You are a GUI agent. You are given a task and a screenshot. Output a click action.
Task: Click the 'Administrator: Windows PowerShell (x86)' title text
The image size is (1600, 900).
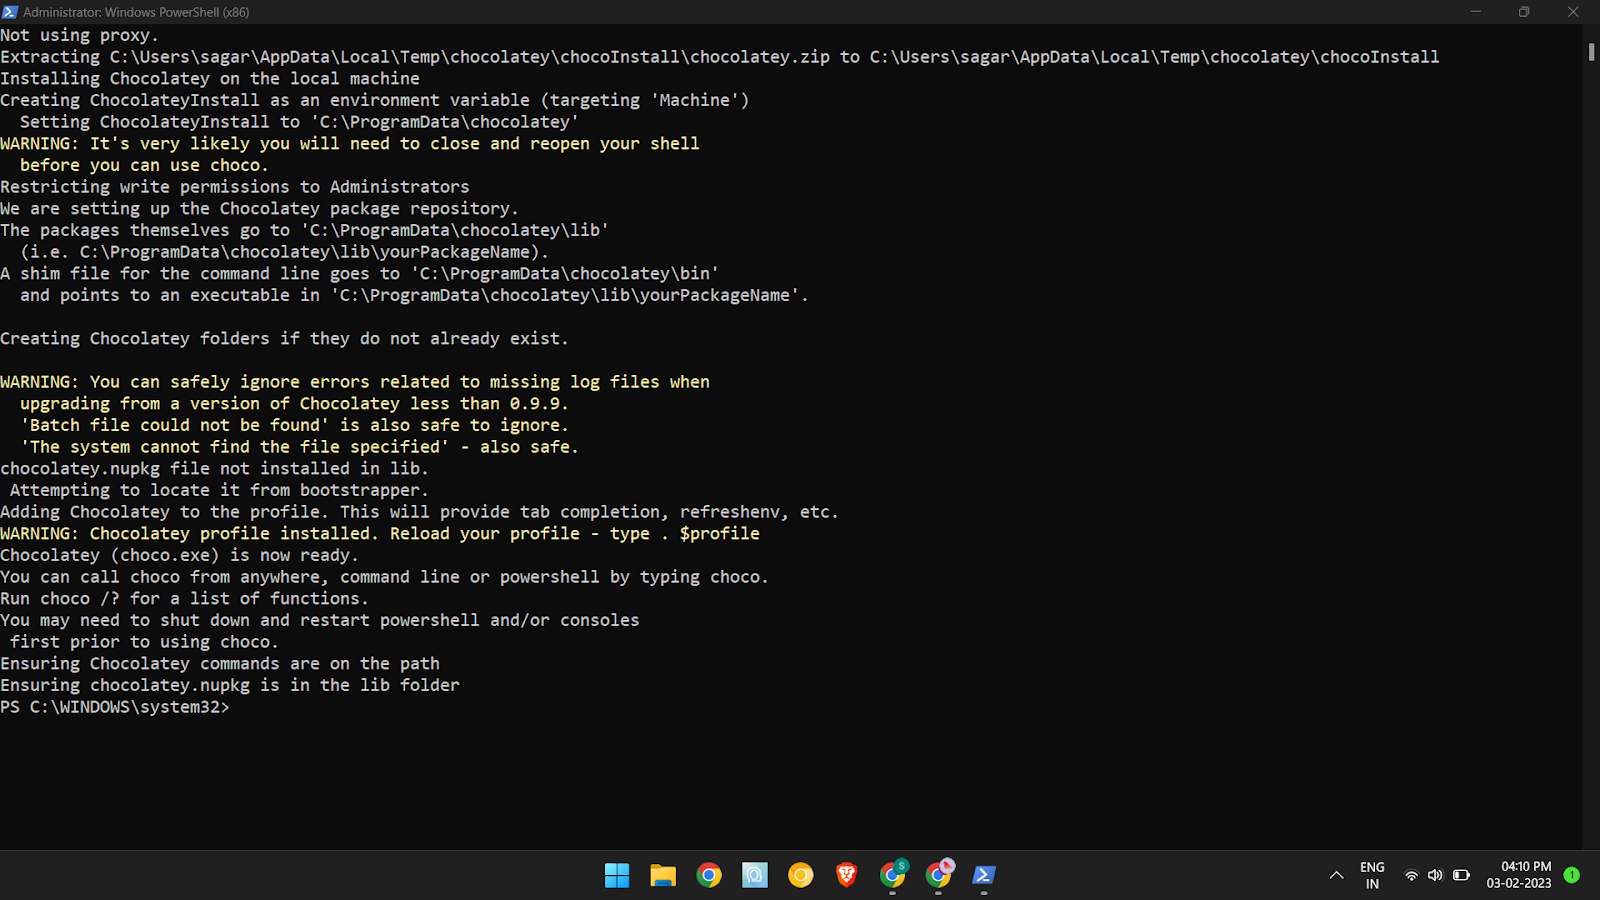(x=136, y=12)
